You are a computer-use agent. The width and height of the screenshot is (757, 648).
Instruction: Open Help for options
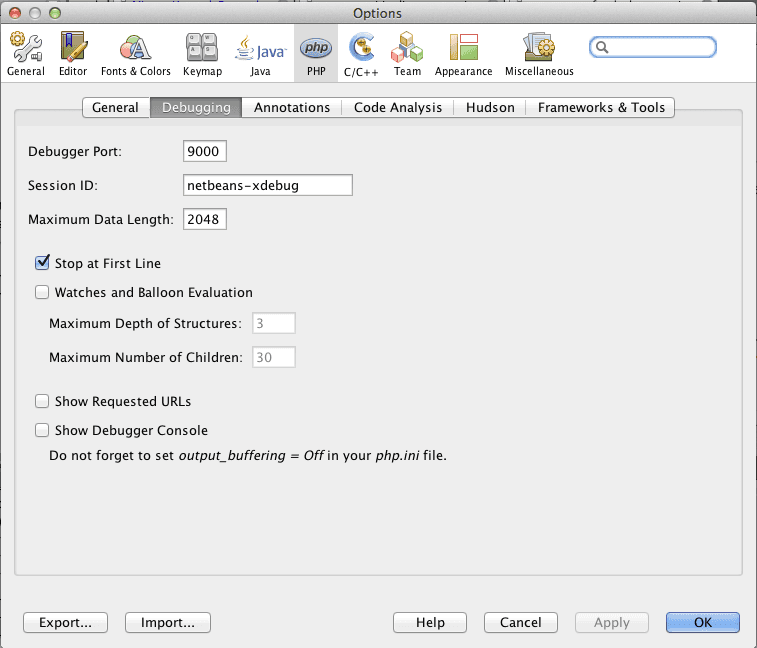click(x=430, y=622)
